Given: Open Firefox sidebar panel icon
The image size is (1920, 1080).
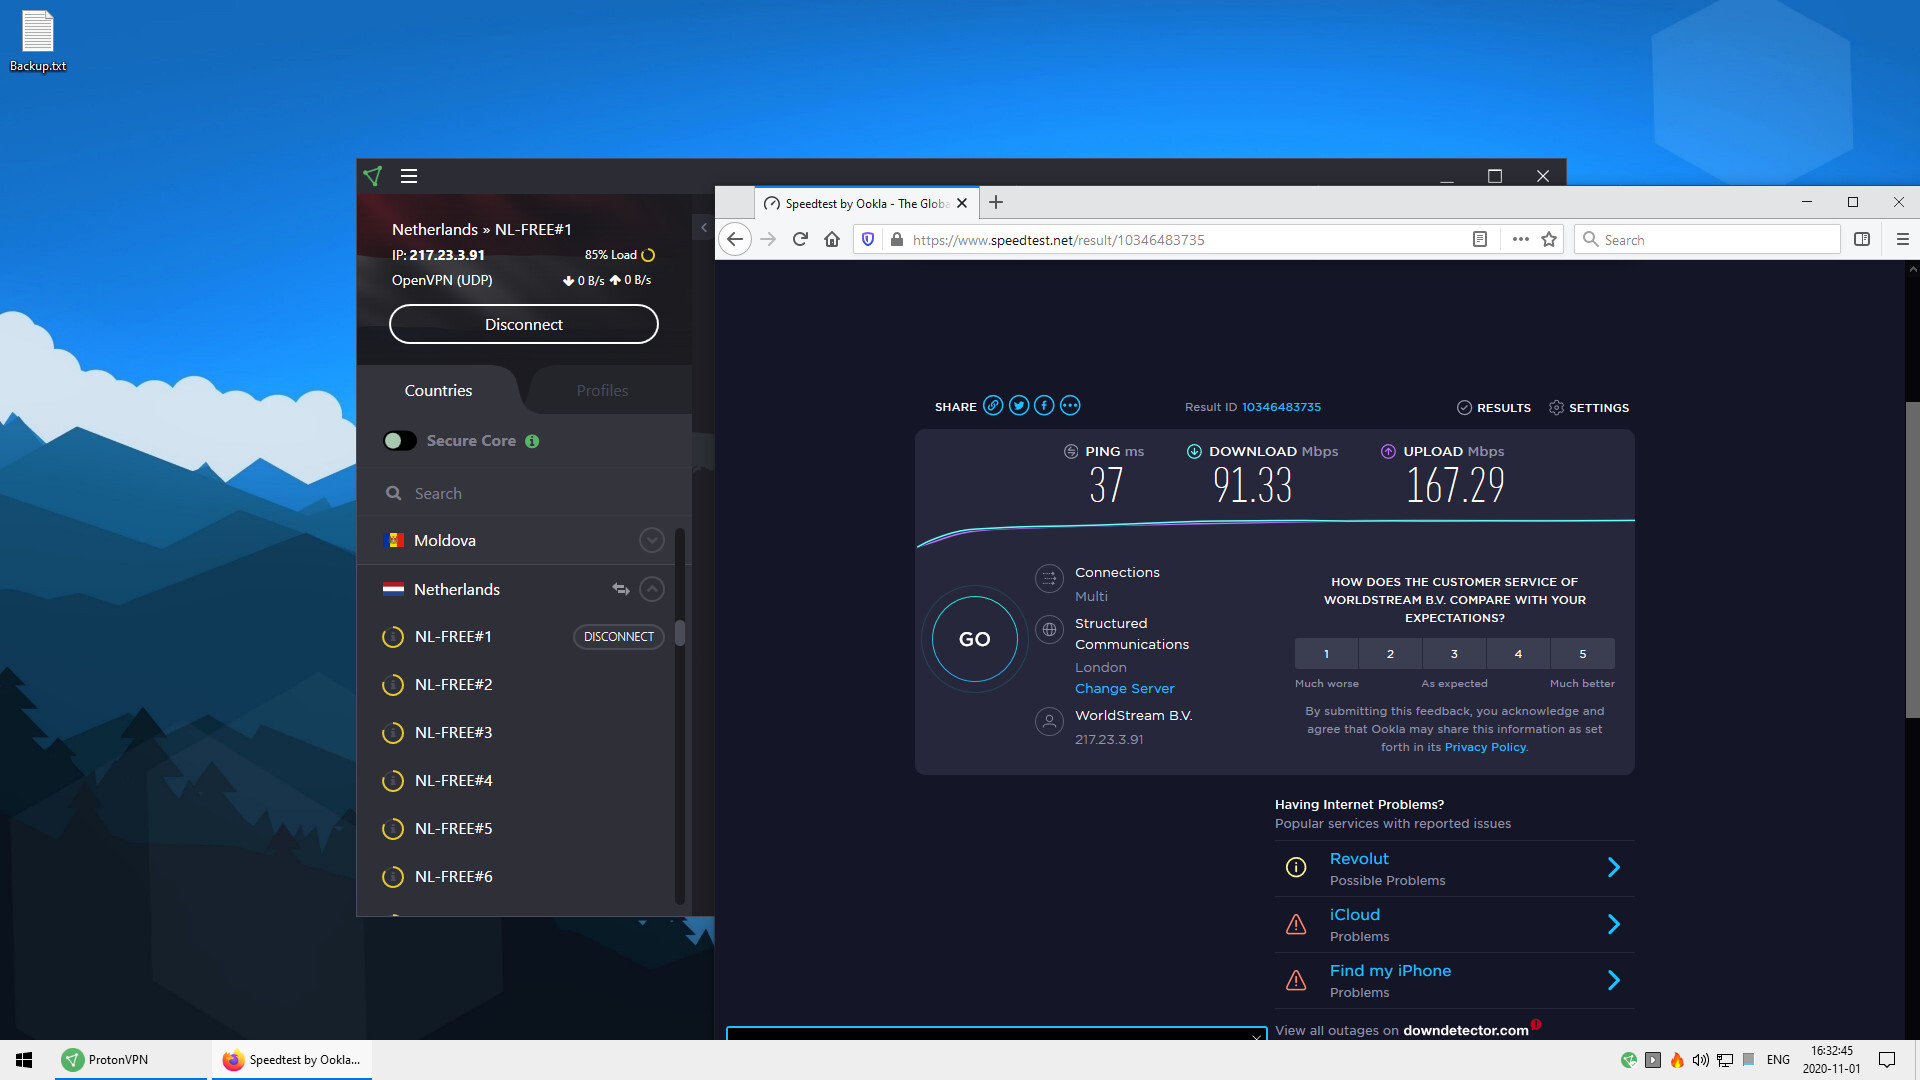Looking at the screenshot, I should click(1862, 239).
